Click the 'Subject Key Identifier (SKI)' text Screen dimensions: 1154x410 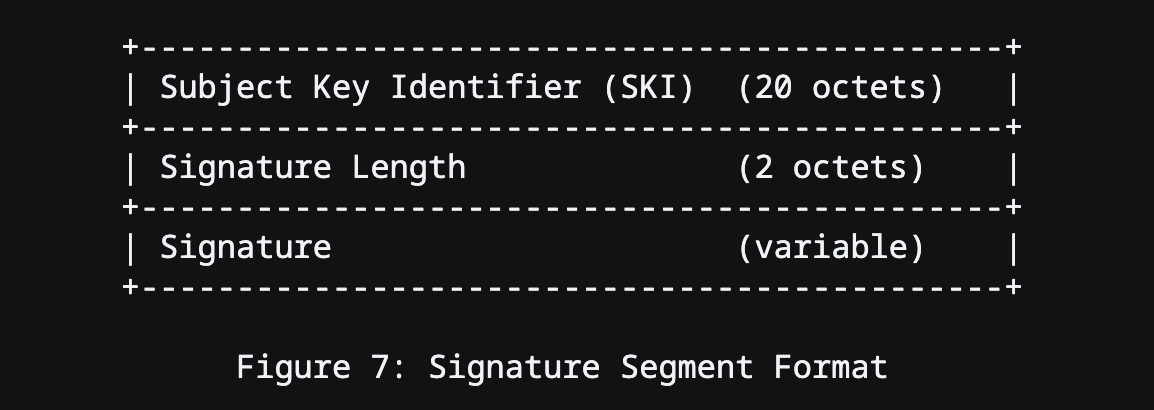pos(428,88)
